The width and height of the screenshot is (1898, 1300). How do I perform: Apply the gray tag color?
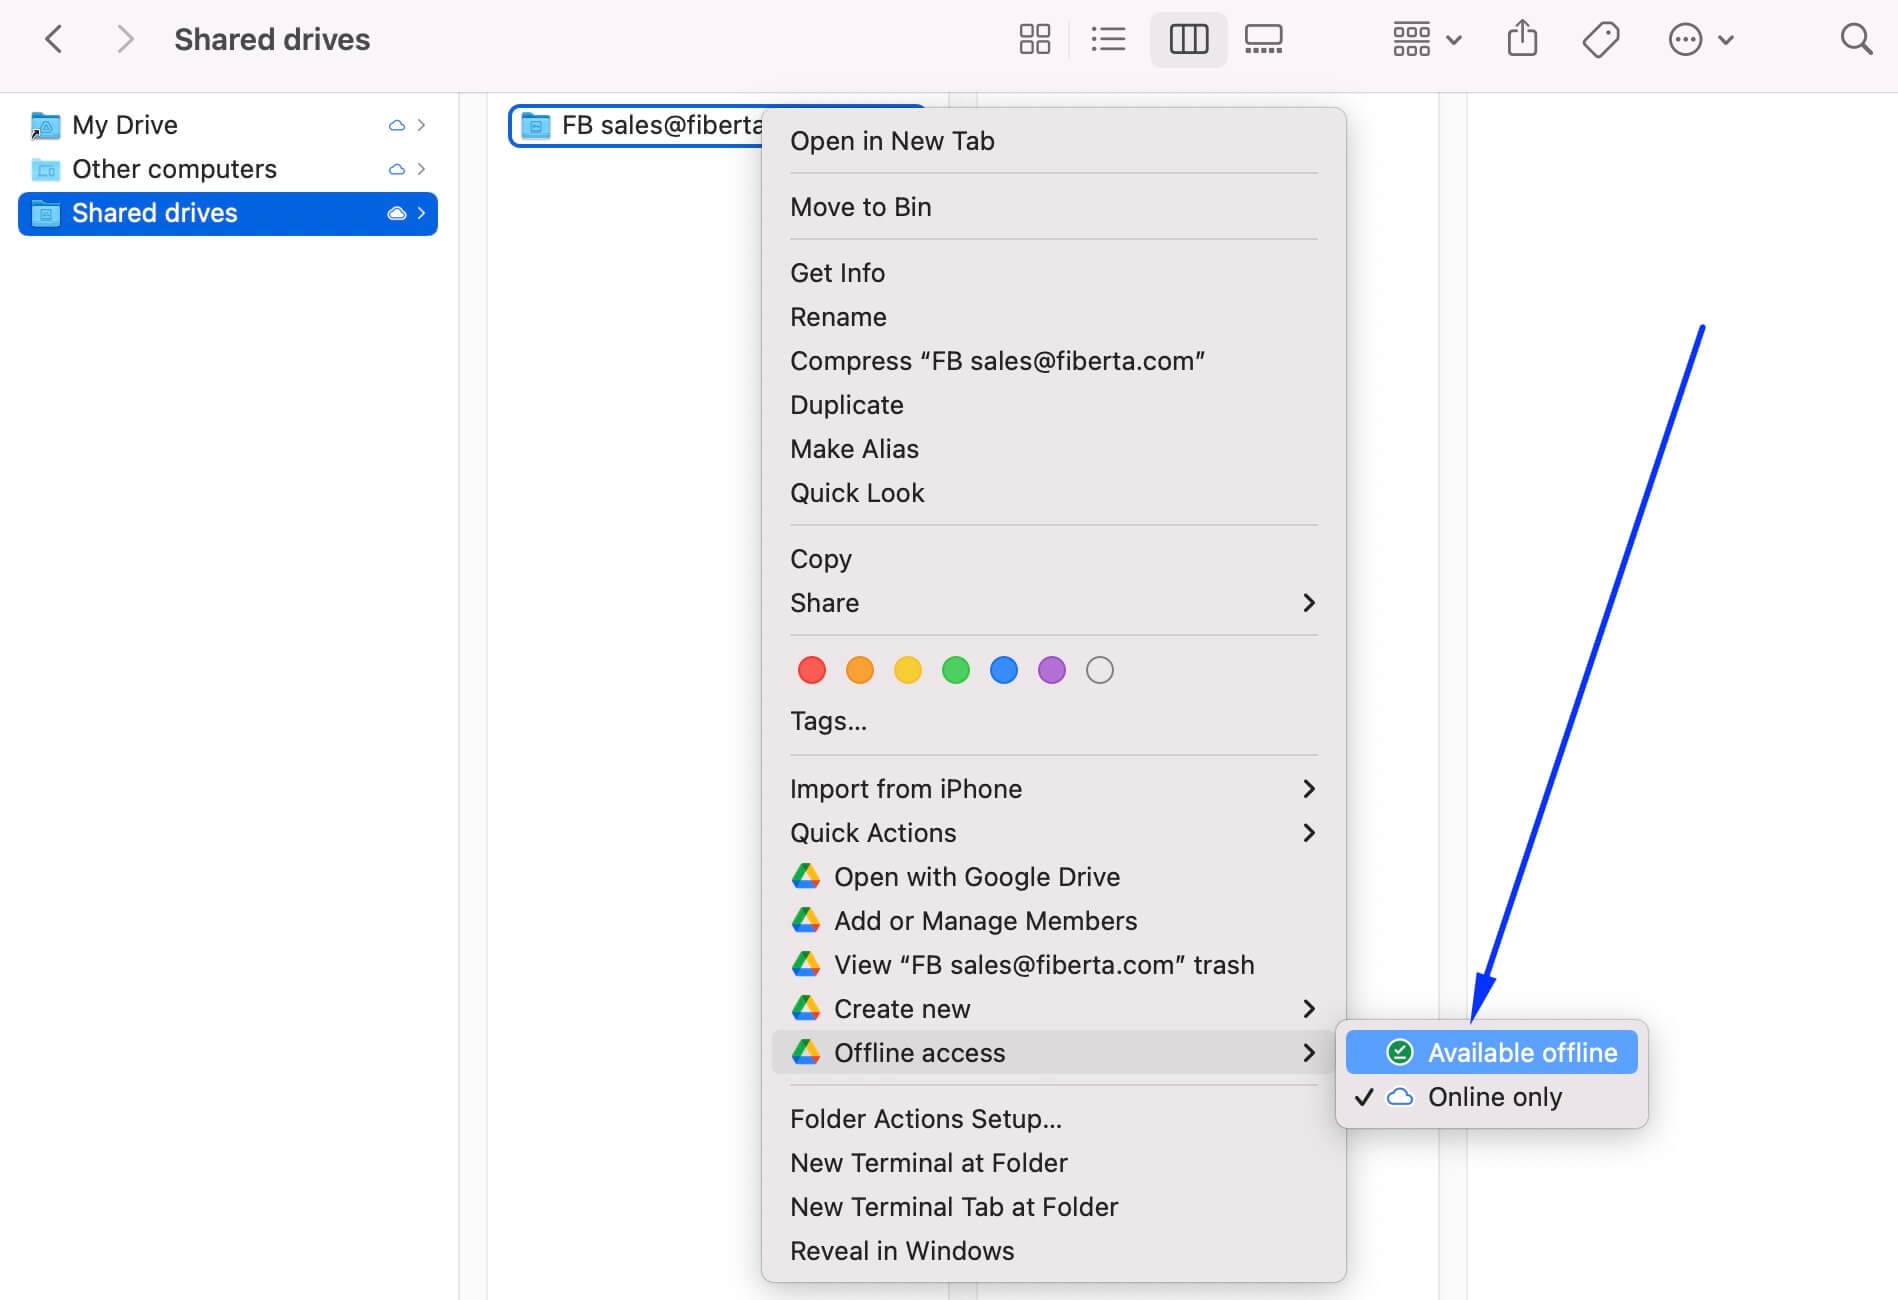(x=1100, y=670)
